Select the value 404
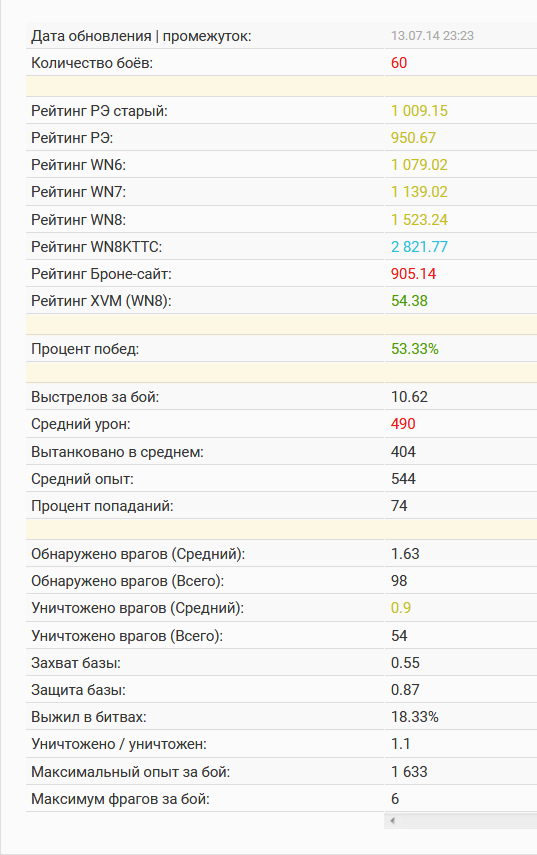The height and width of the screenshot is (855, 537). [x=403, y=452]
